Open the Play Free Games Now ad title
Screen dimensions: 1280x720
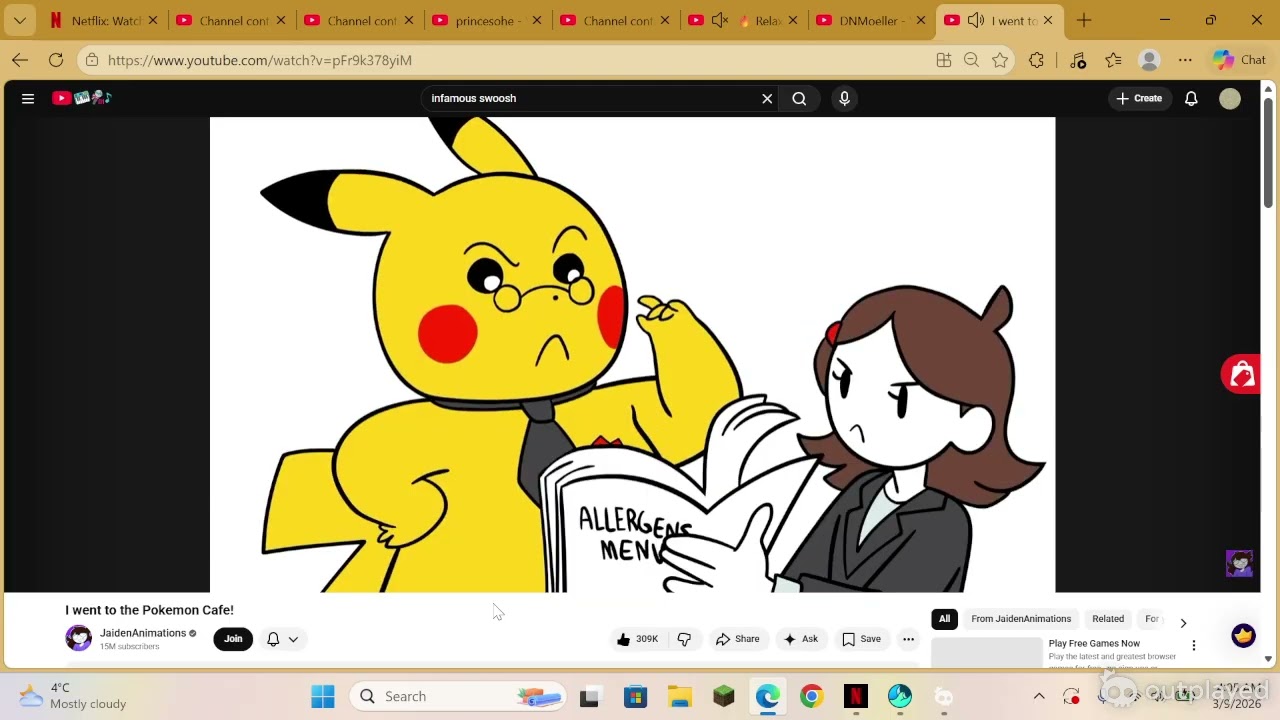point(1094,644)
